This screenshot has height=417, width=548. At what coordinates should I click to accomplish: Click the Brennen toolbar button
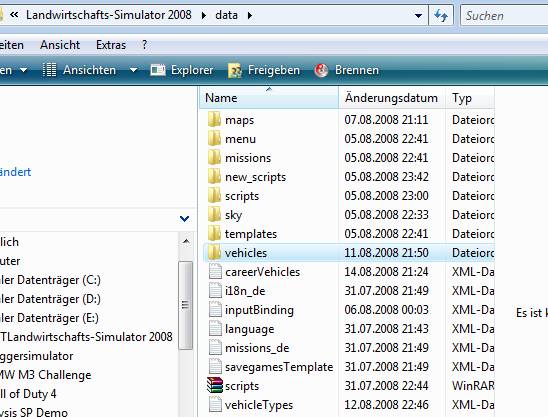pos(346,70)
